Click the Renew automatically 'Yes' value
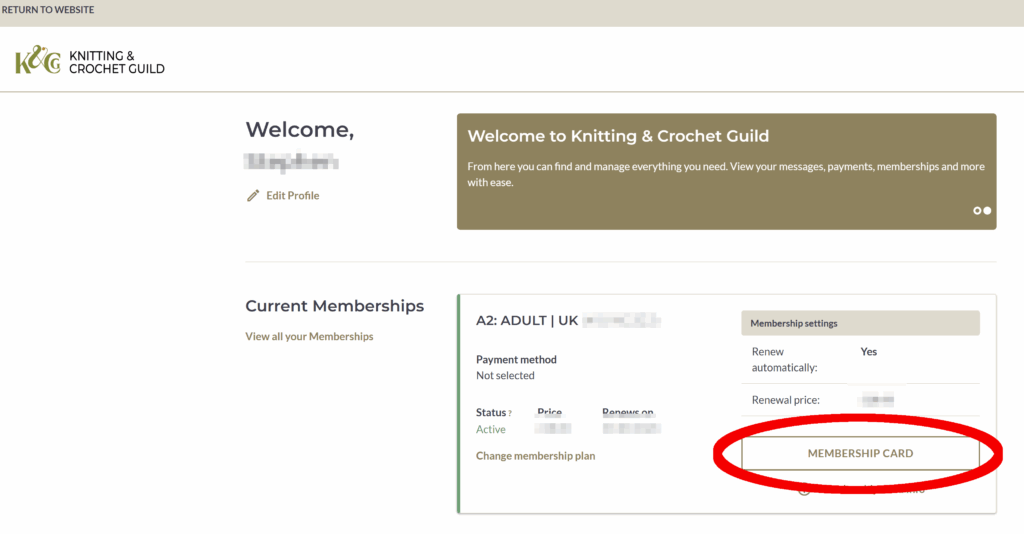The width and height of the screenshot is (1024, 534). point(869,352)
